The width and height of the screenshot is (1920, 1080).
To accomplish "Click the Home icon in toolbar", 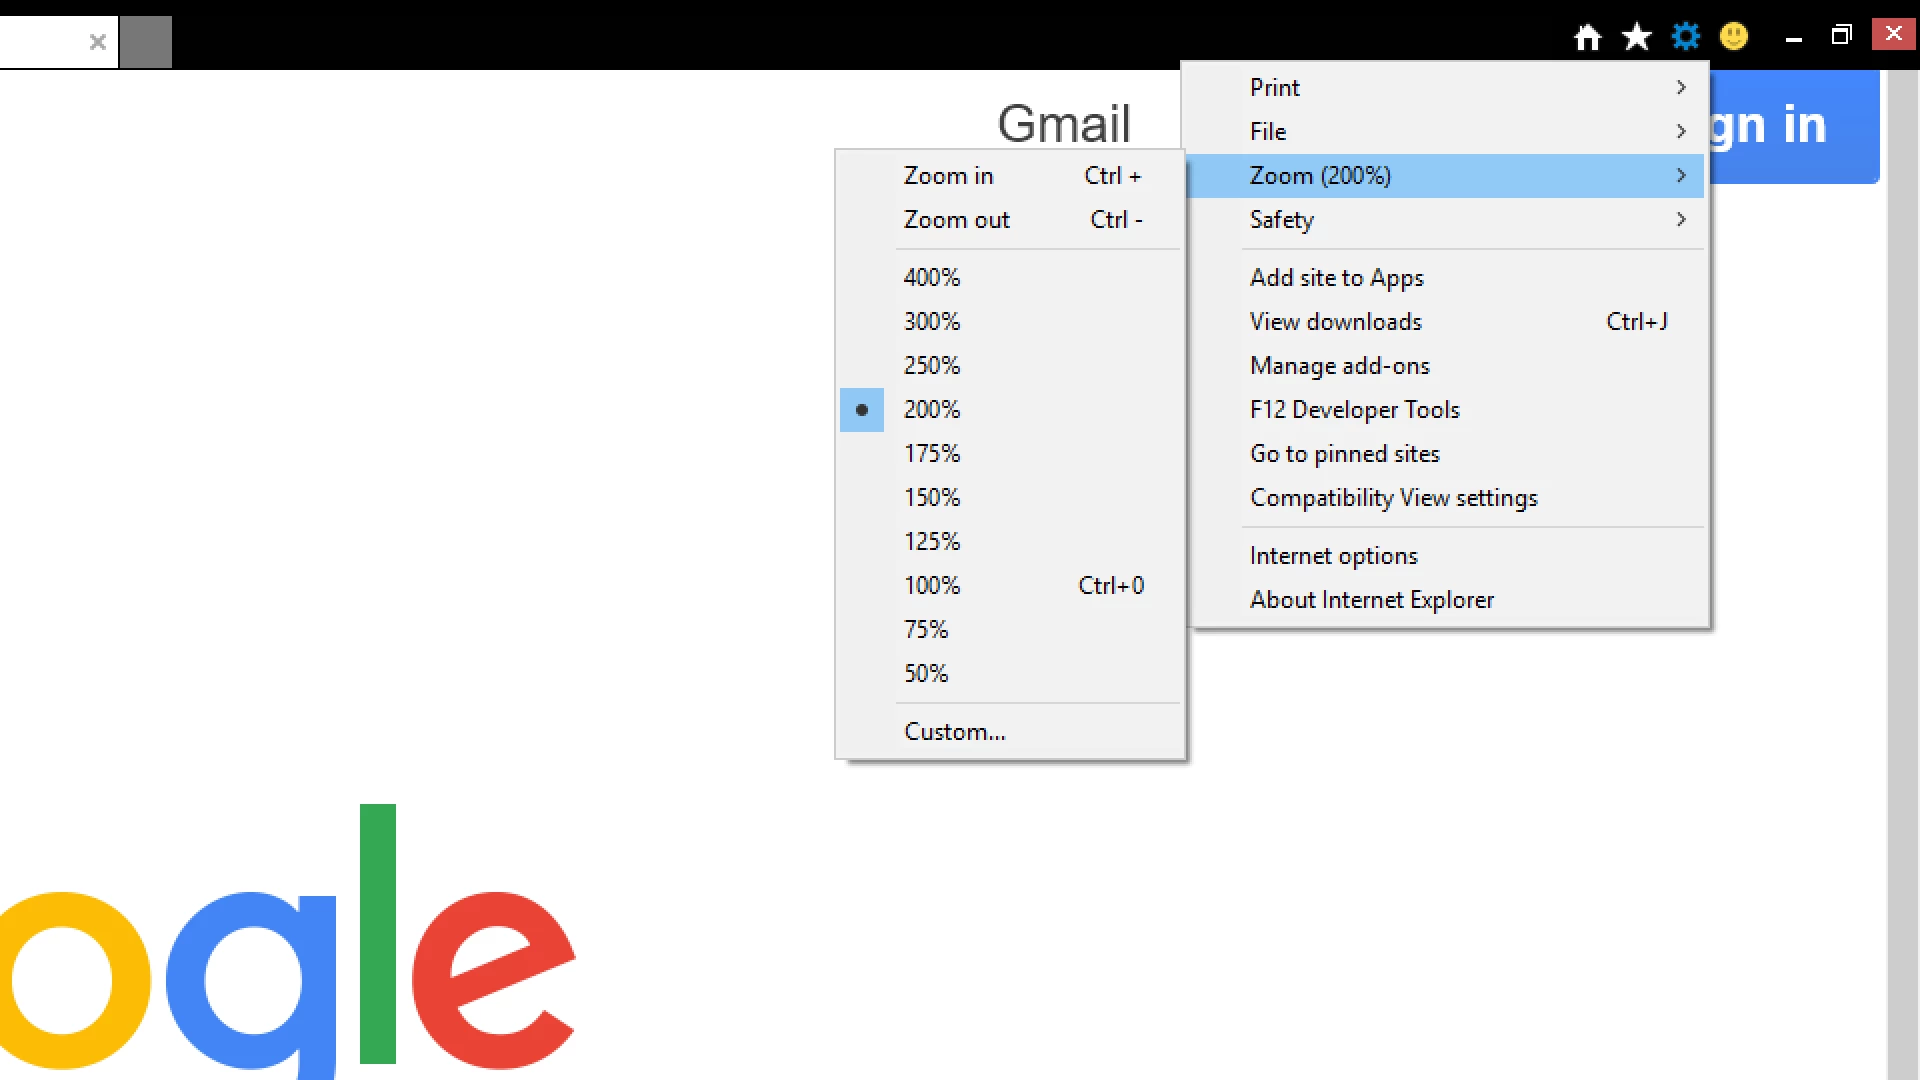I will point(1587,37).
